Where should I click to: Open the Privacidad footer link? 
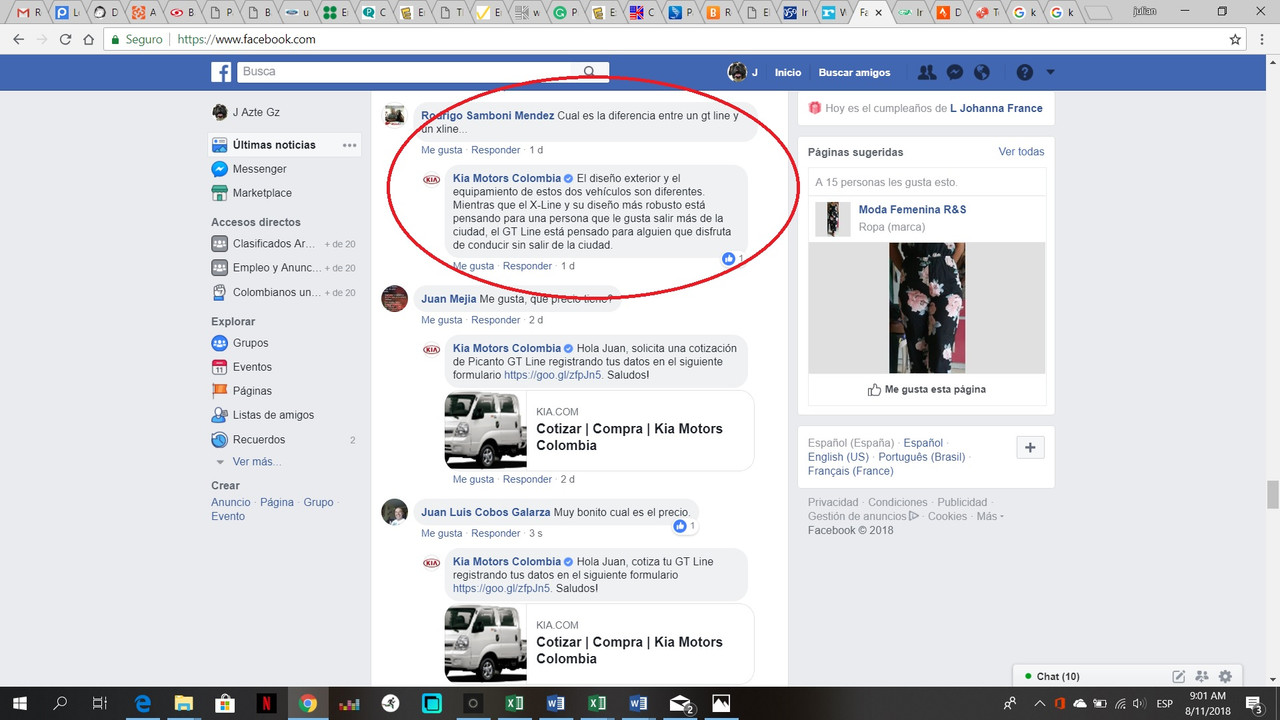[x=833, y=502]
